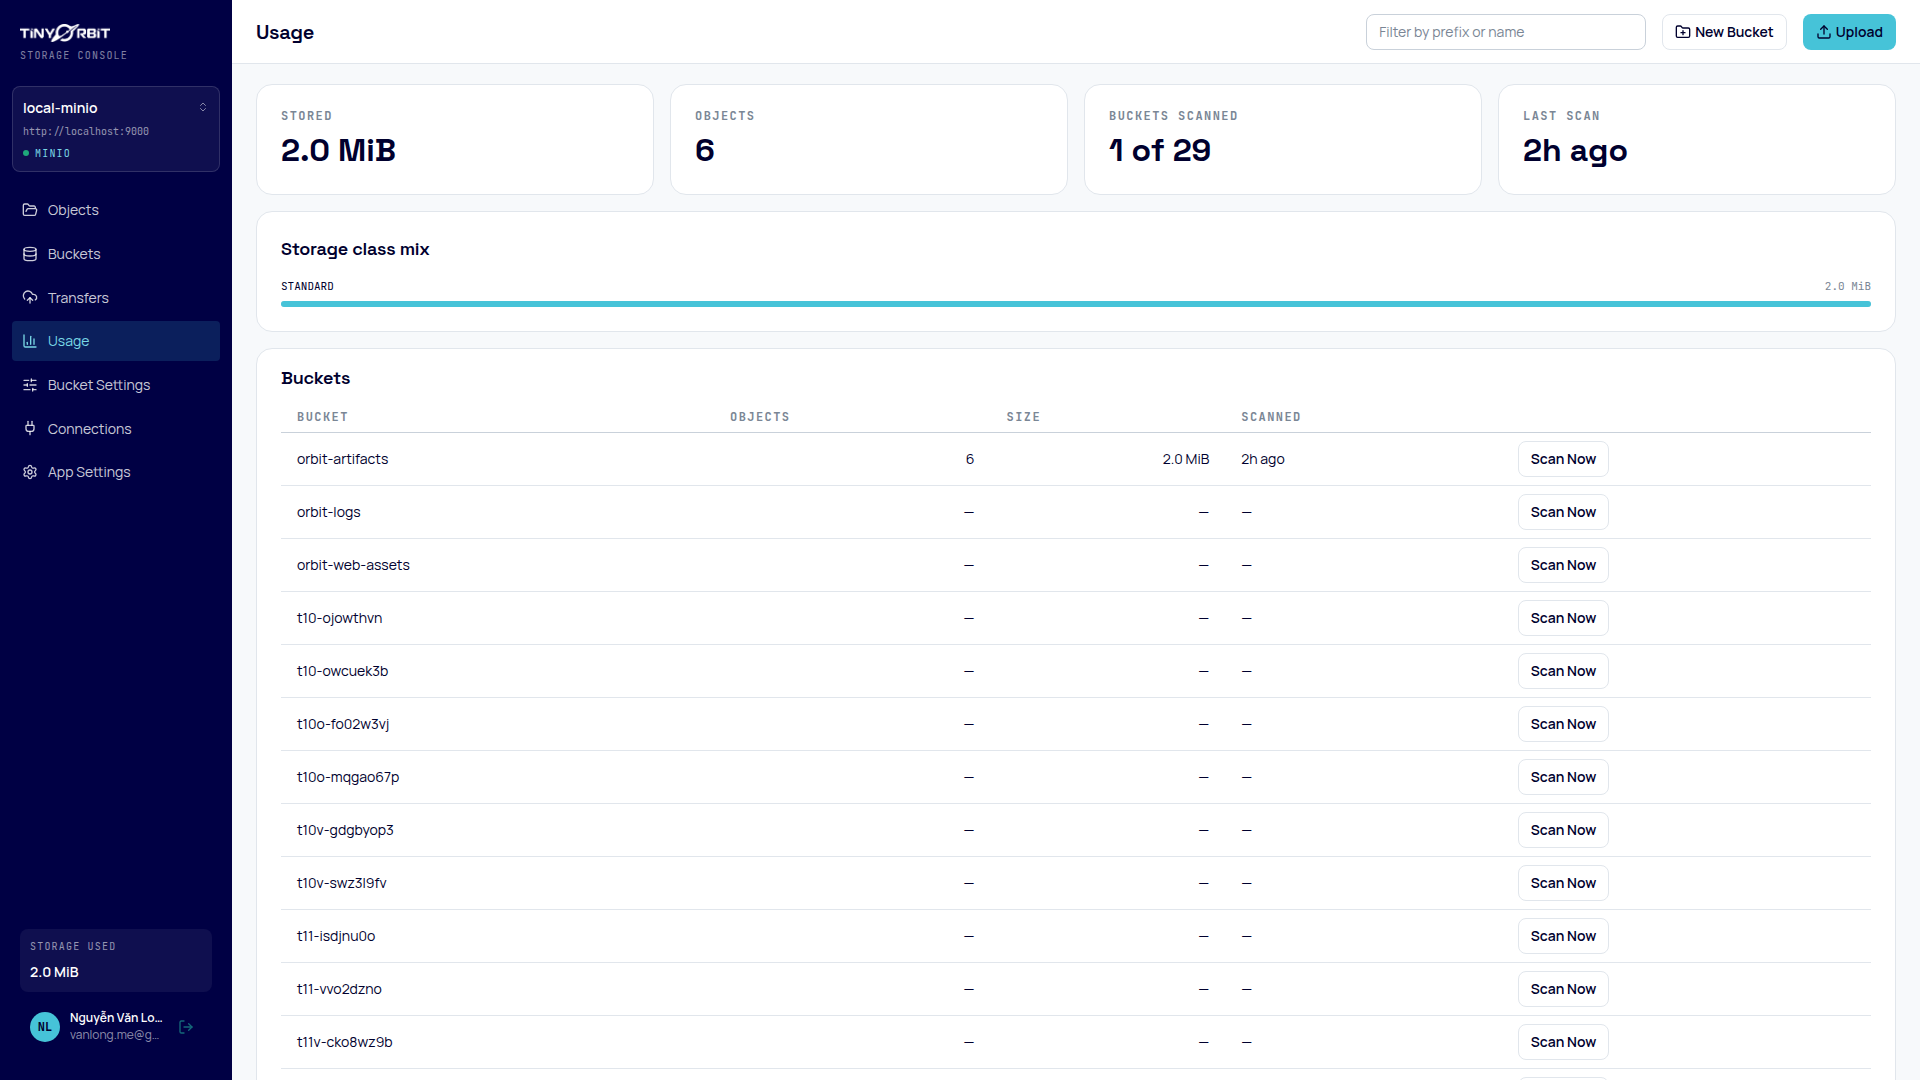Click the STANDARD storage class progress bar
The image size is (1920, 1080).
pos(1076,304)
